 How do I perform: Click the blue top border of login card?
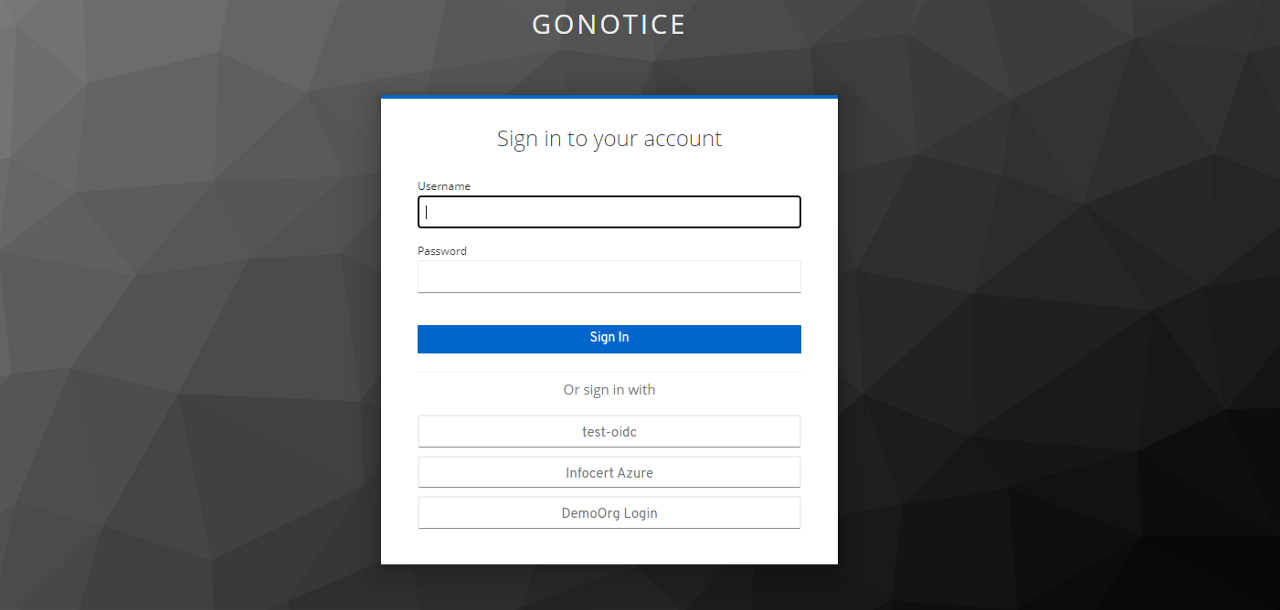click(609, 97)
